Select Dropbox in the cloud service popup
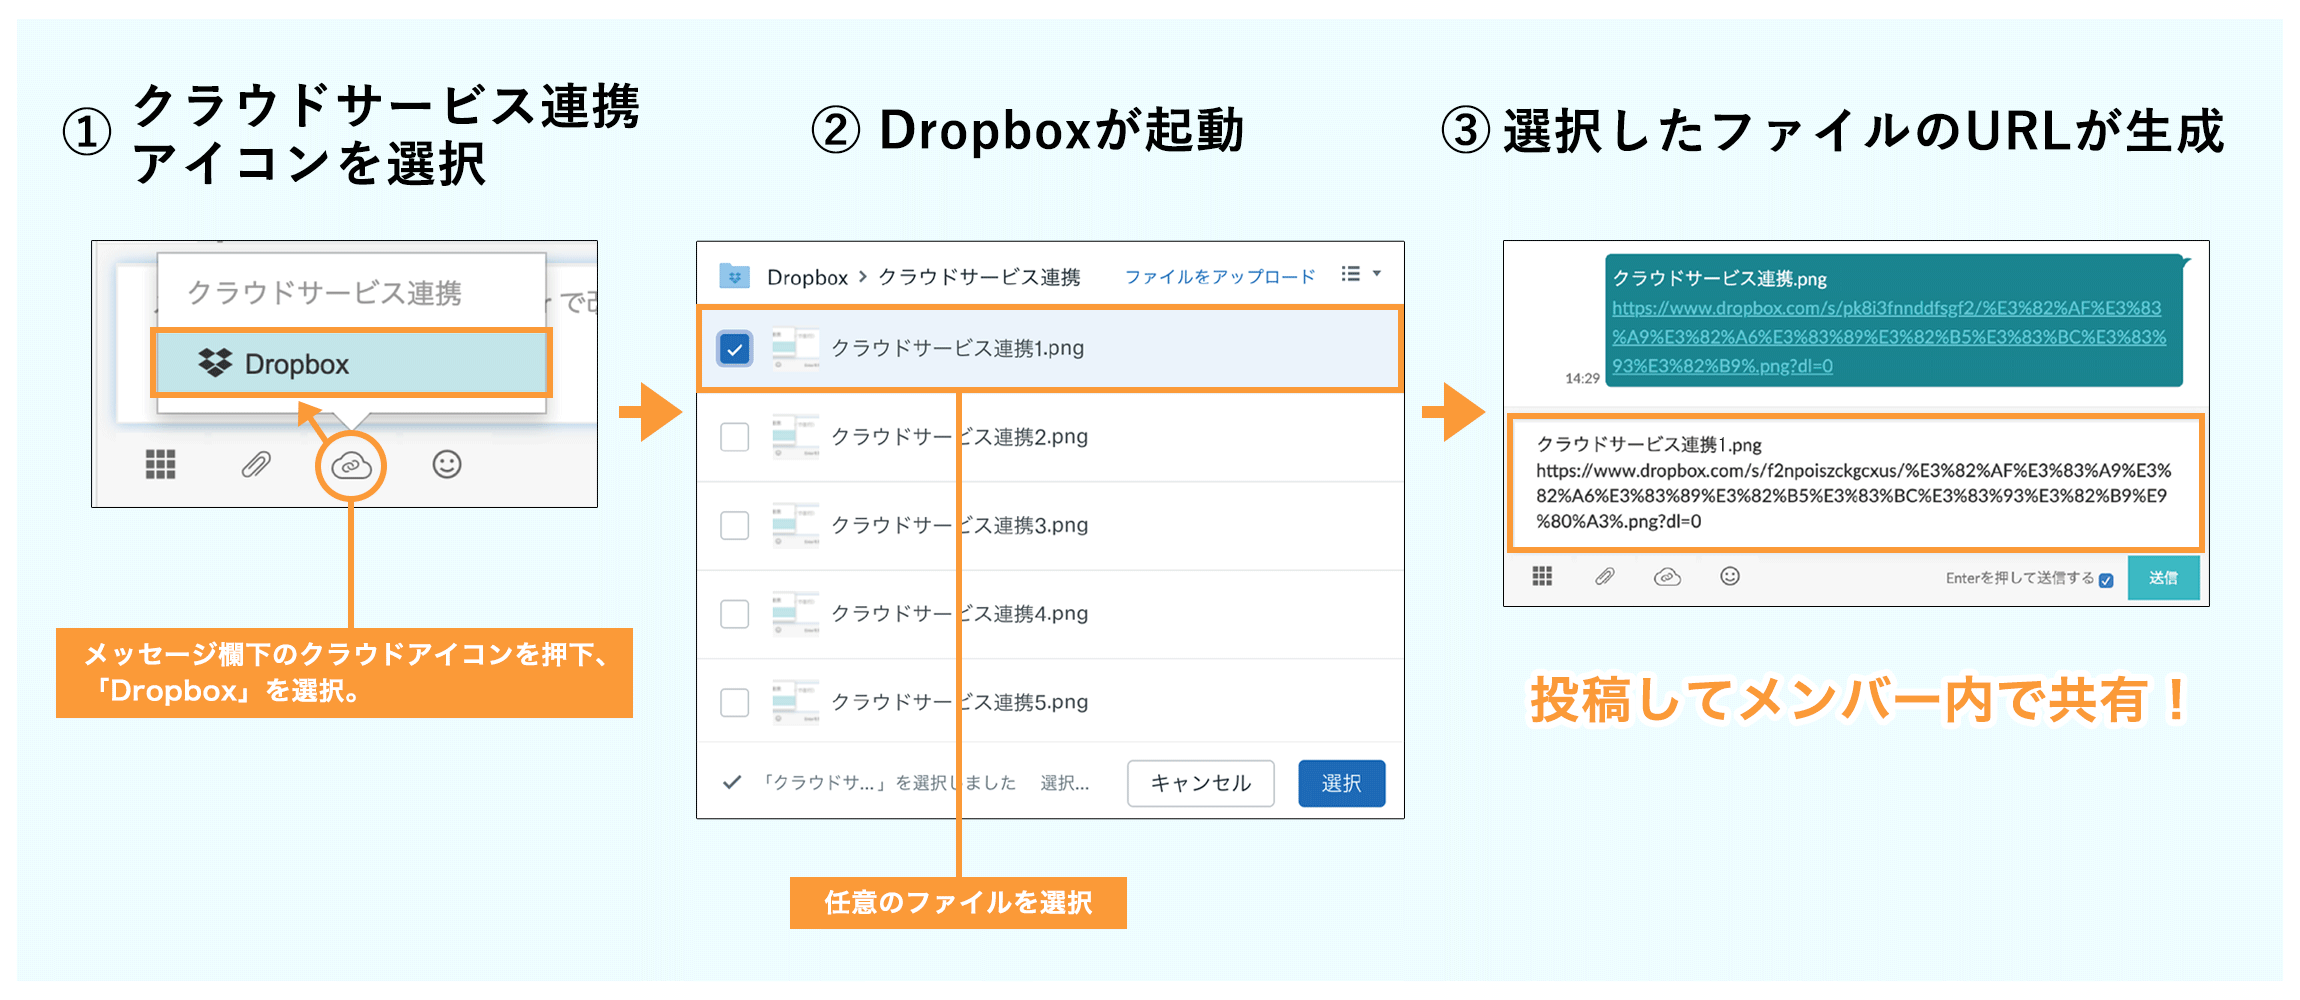2300x1000 pixels. (351, 363)
